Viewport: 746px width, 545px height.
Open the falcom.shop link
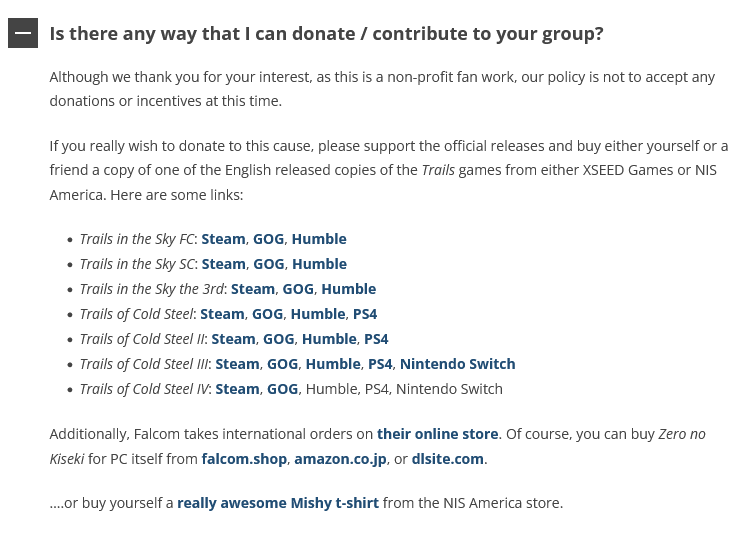tap(244, 459)
